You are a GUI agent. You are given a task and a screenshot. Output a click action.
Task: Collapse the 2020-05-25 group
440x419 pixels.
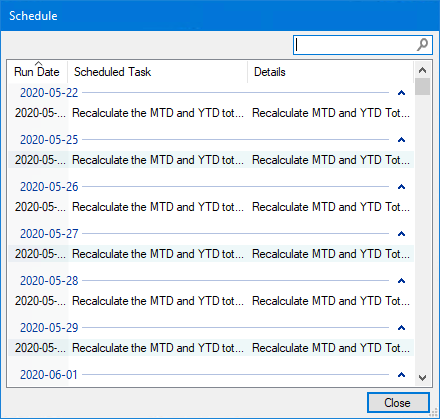point(401,140)
